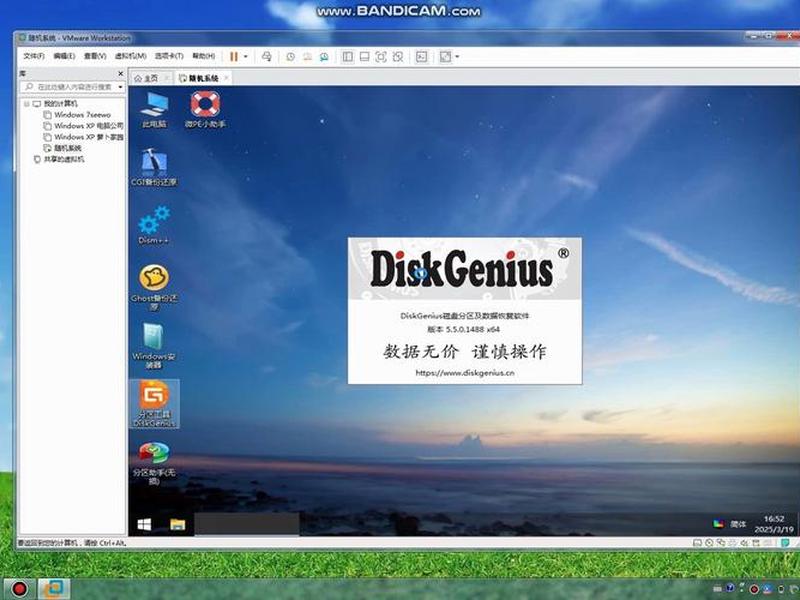Click the red record button on host taskbar
Screen dimensions: 800x600
pos(19,589)
